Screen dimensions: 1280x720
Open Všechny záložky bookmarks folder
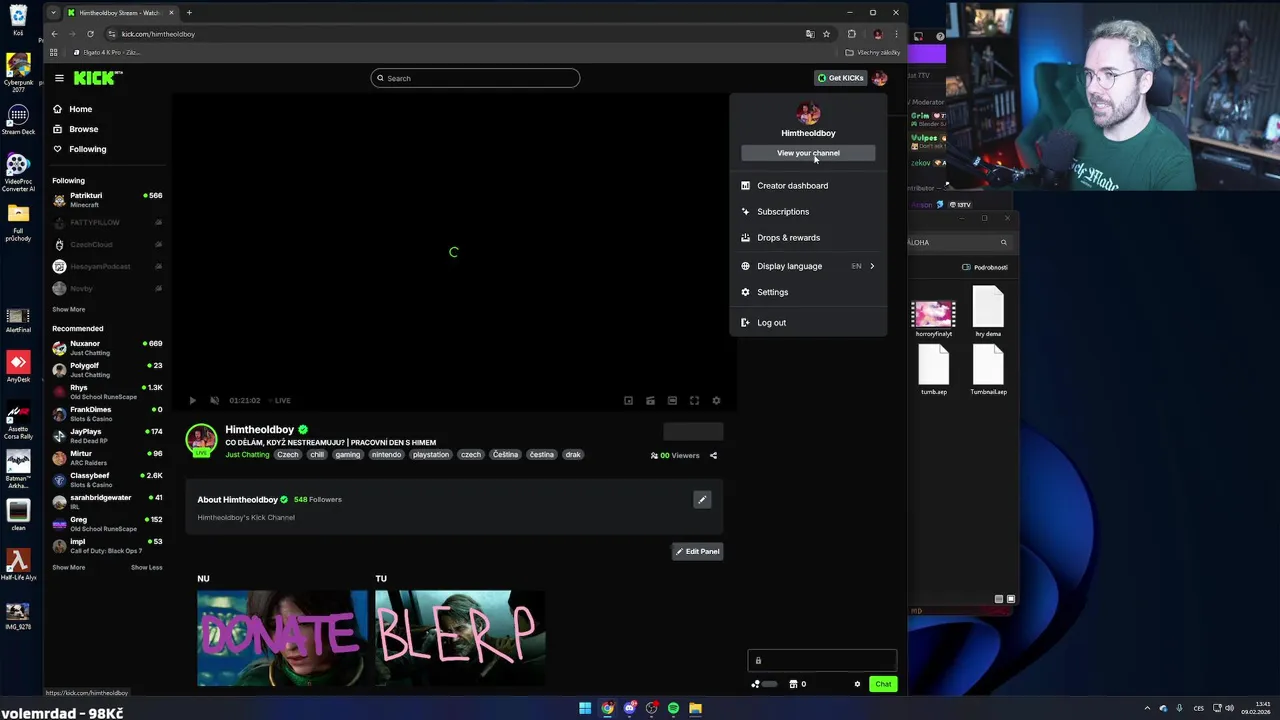click(x=873, y=52)
